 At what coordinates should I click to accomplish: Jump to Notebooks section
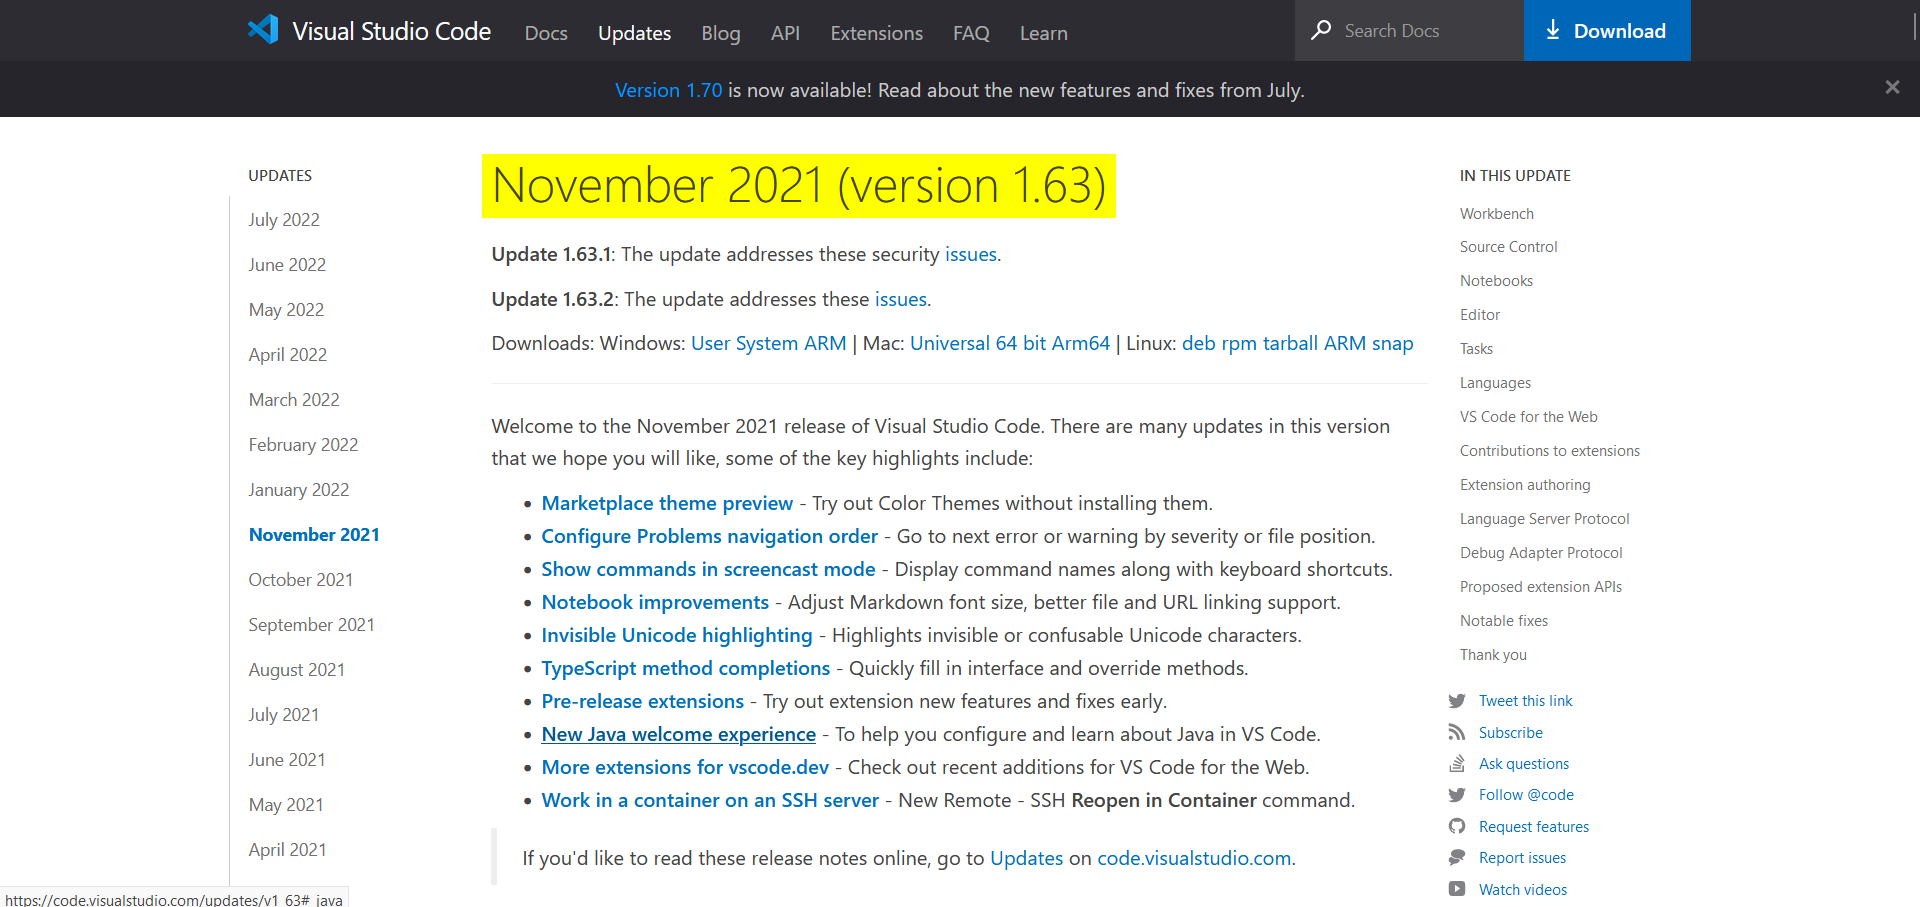(1496, 281)
